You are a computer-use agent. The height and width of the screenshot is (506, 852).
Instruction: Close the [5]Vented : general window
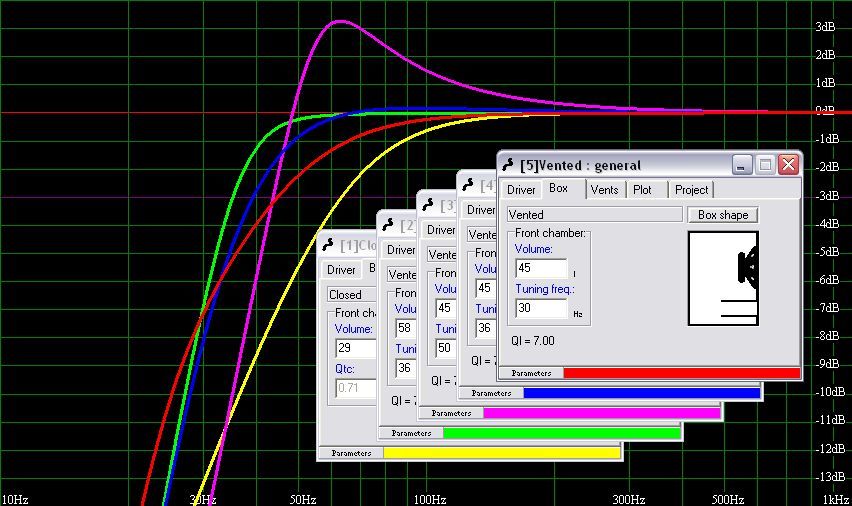click(x=788, y=164)
